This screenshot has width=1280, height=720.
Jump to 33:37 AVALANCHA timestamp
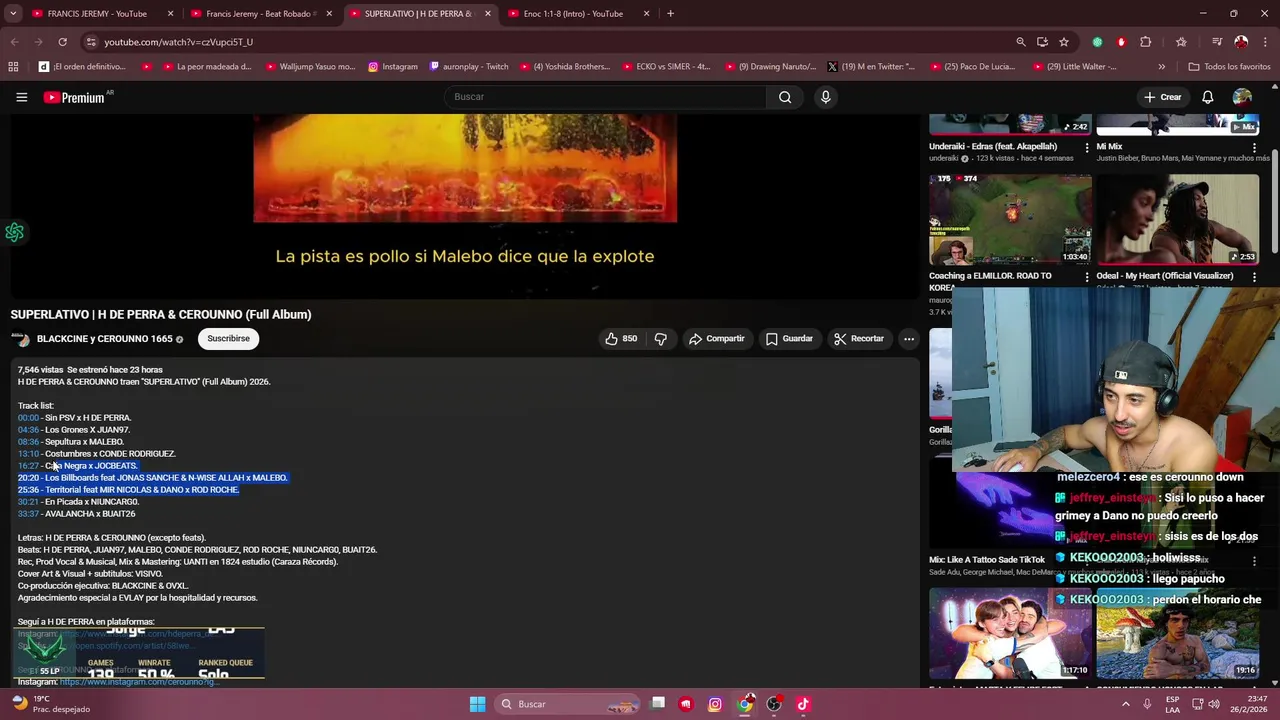[x=28, y=514]
